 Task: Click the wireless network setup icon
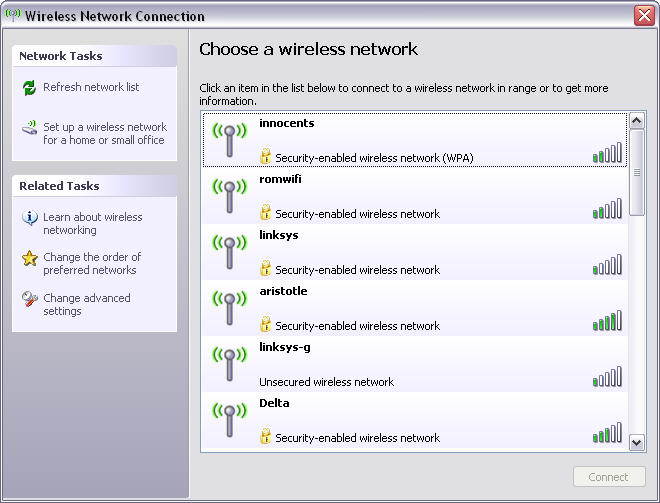click(29, 128)
